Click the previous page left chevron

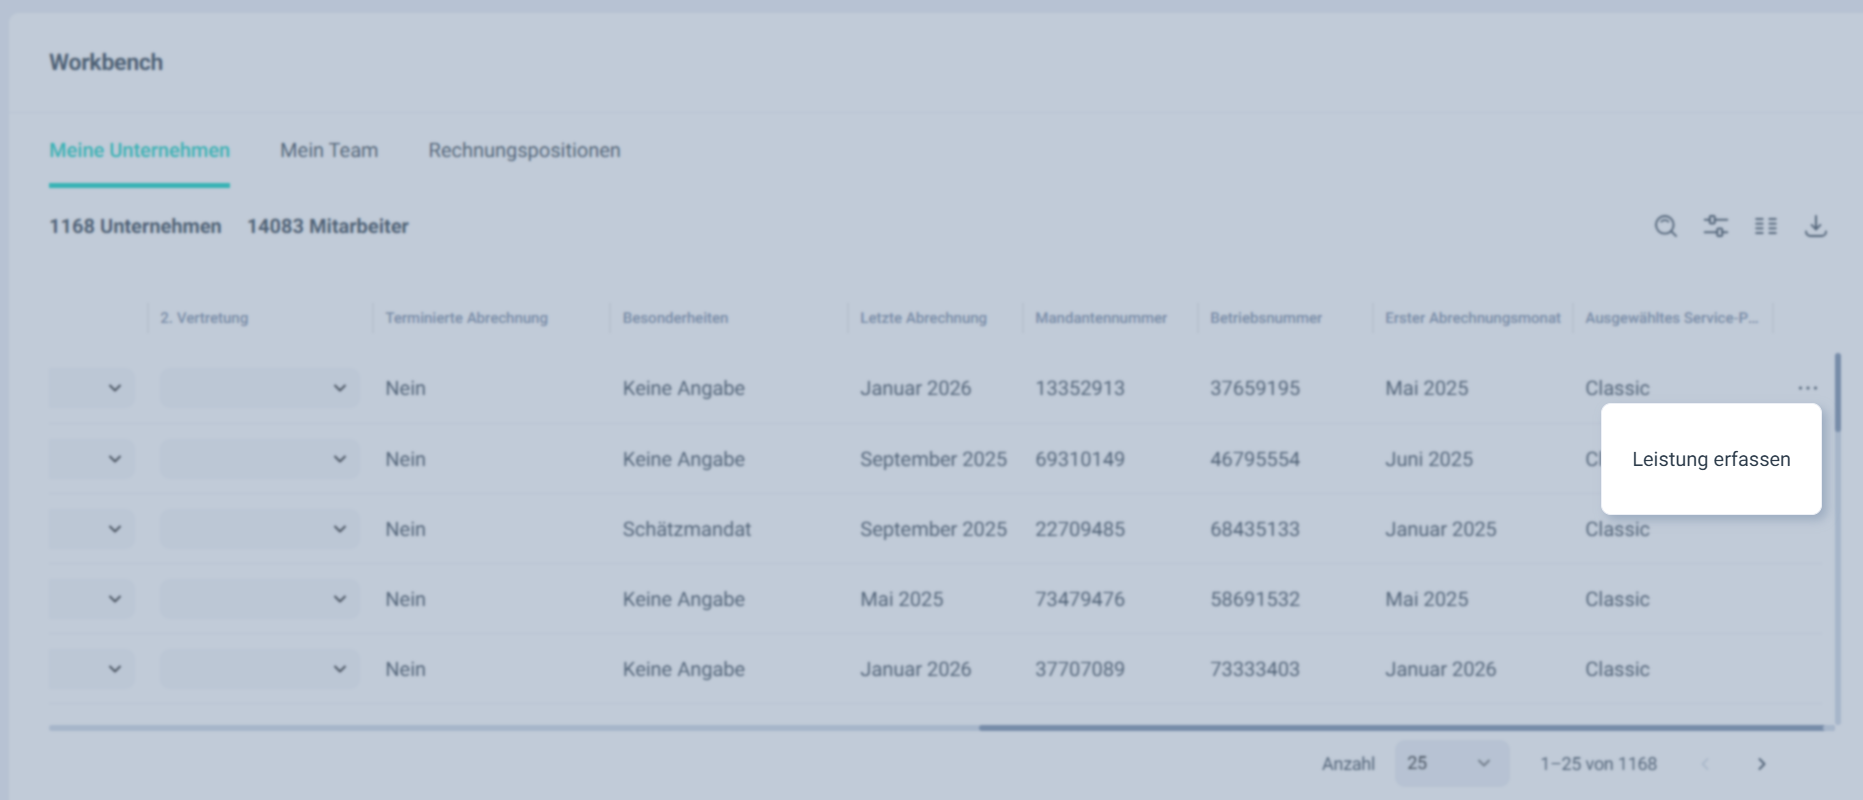[x=1705, y=764]
